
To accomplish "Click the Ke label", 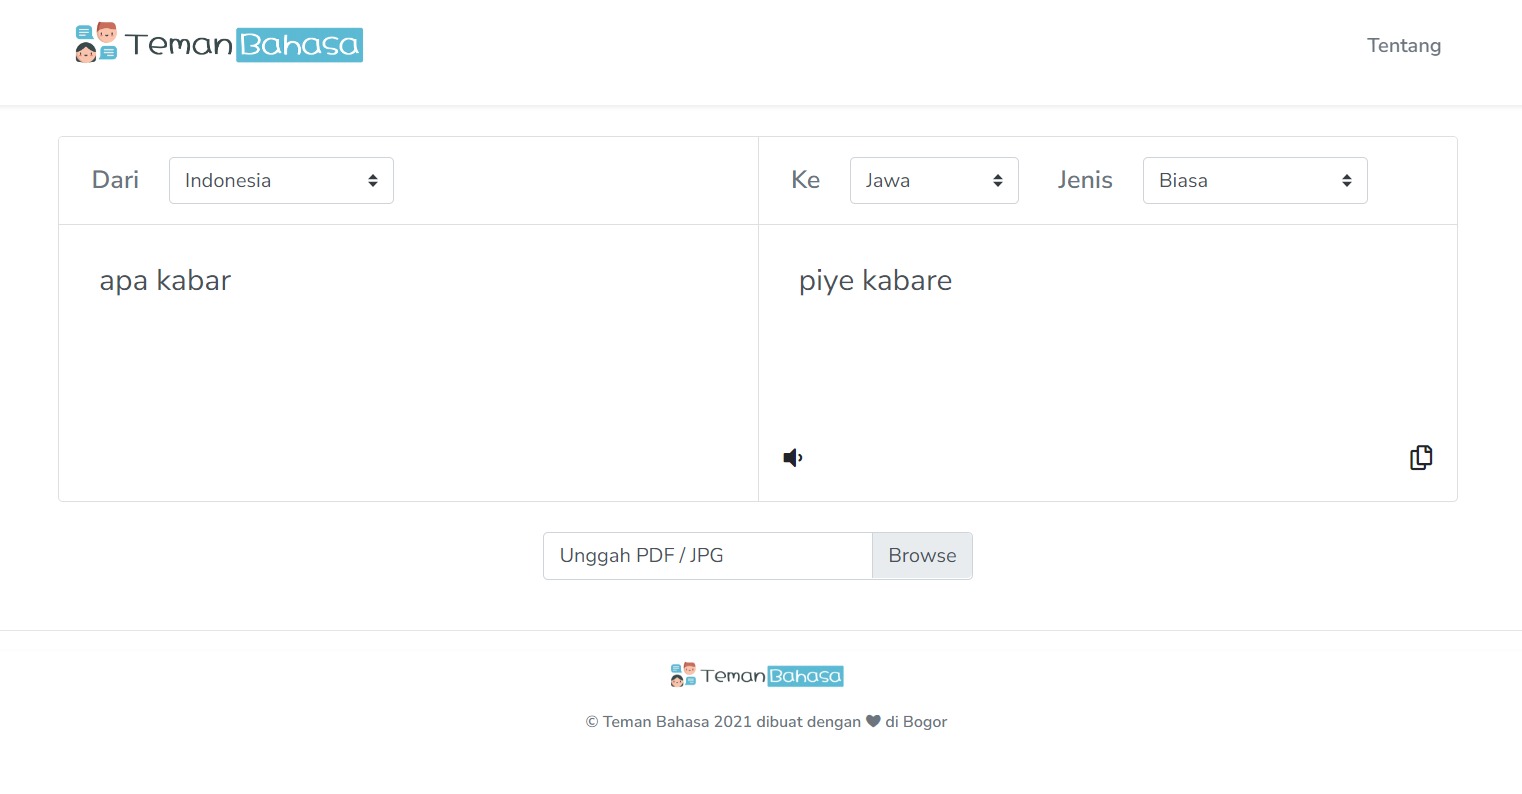I will [805, 180].
